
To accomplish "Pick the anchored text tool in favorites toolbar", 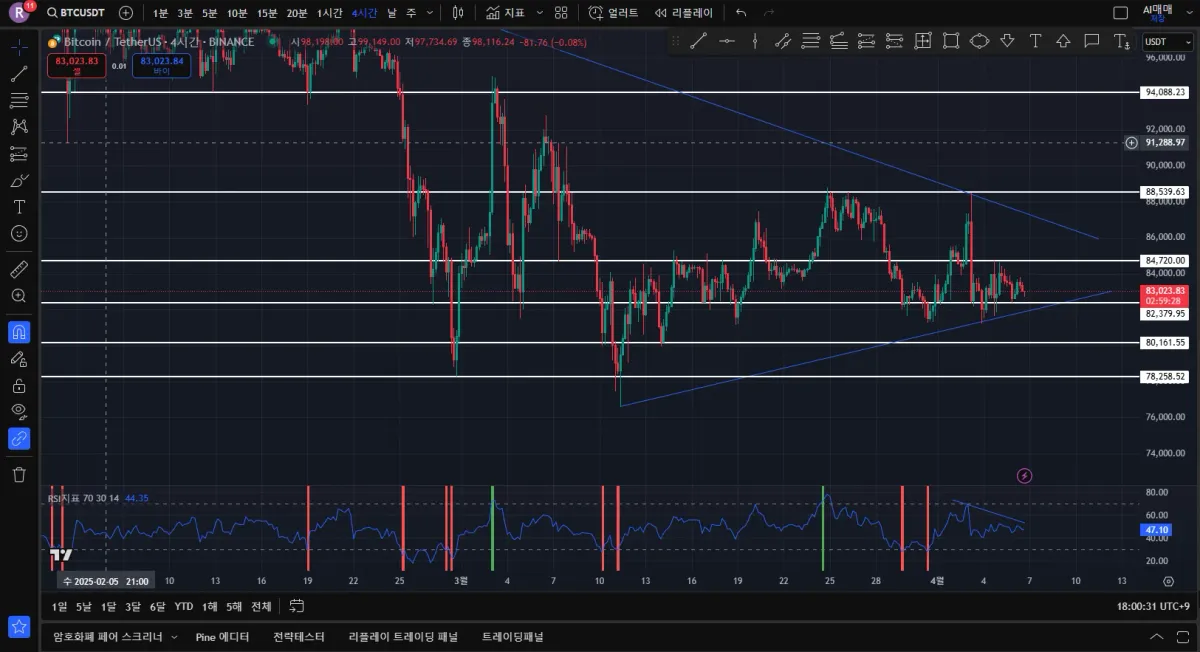I will [x=1122, y=41].
